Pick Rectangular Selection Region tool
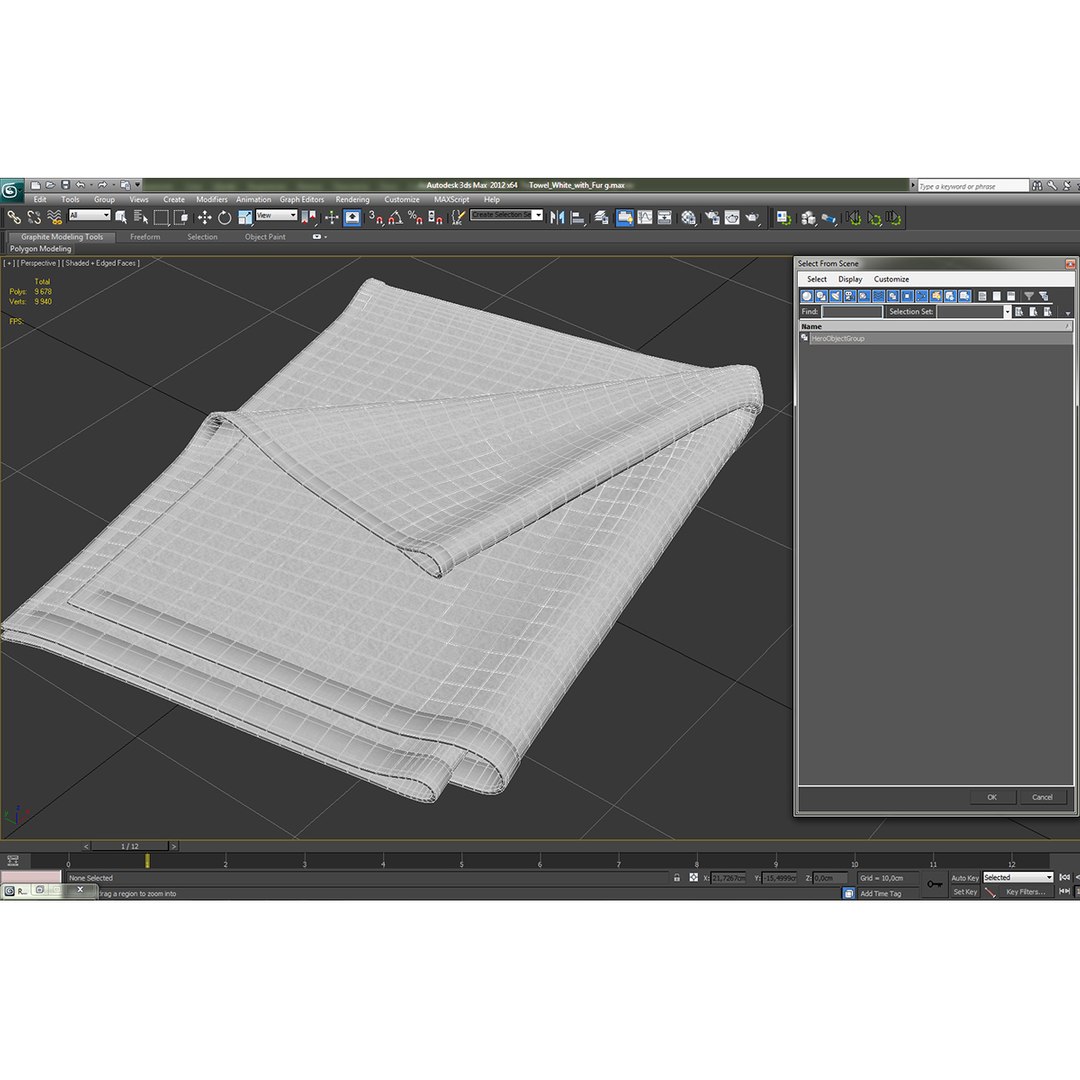The image size is (1080, 1080). coord(161,218)
